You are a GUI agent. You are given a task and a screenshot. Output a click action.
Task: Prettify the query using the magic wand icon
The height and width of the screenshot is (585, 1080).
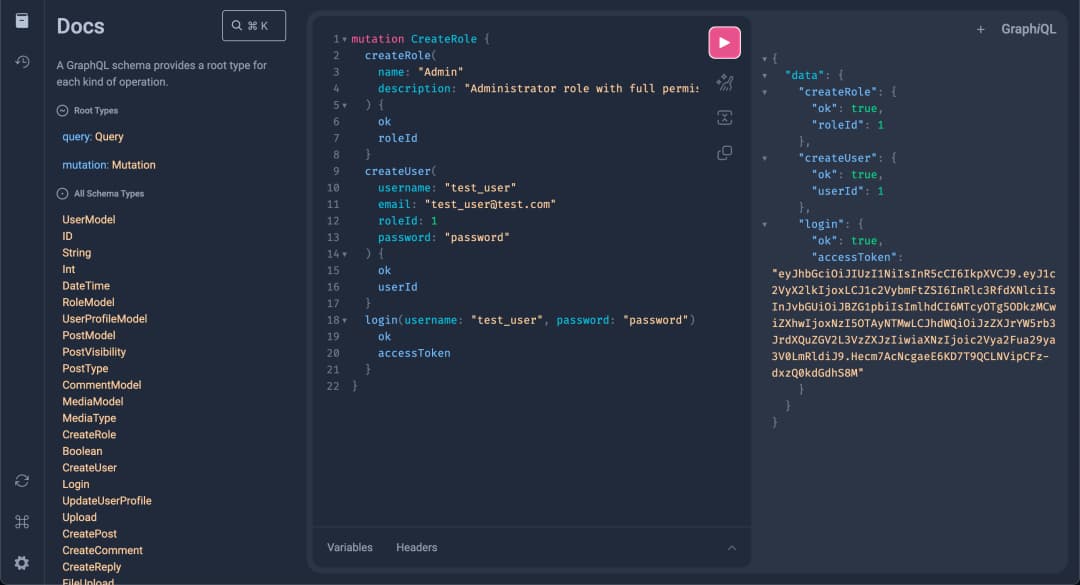coord(726,84)
